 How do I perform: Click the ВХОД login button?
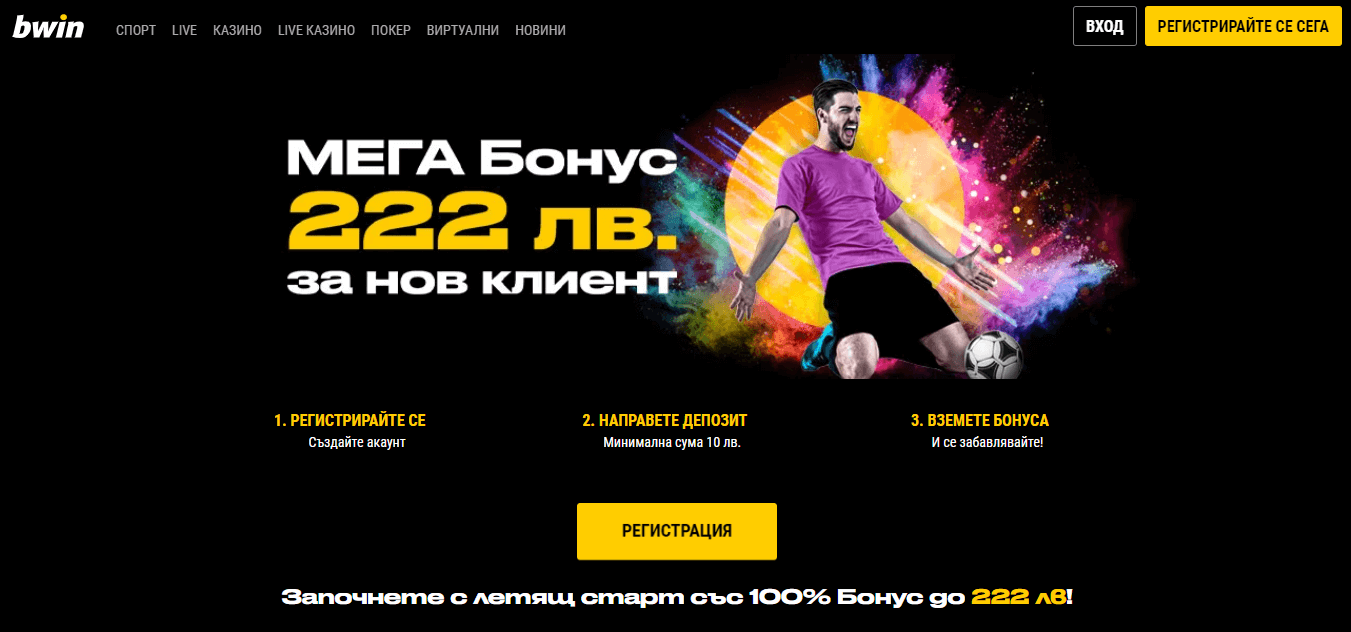point(1105,26)
